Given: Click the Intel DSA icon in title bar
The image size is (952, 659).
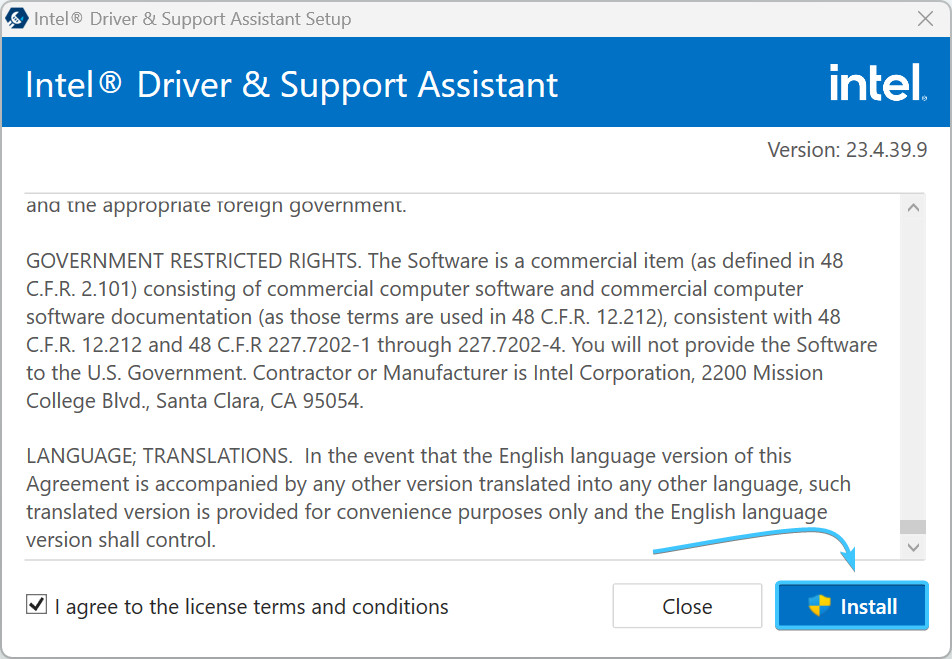Looking at the screenshot, I should click(17, 19).
